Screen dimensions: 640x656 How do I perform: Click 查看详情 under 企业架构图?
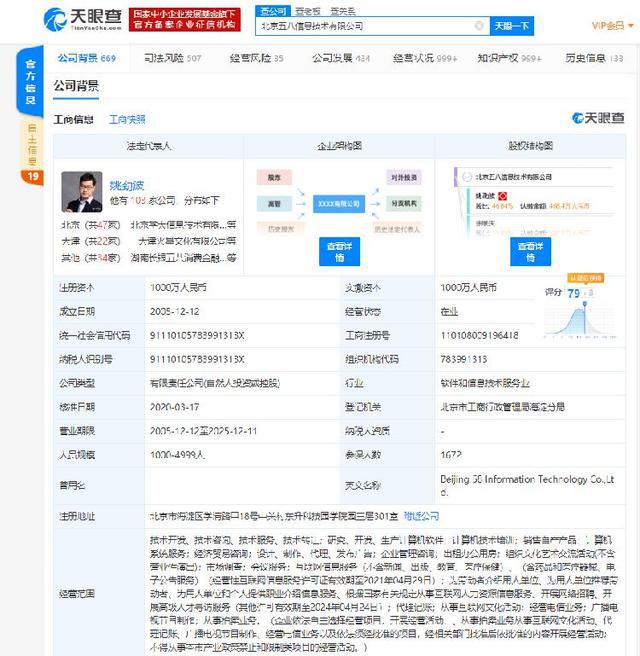point(339,251)
